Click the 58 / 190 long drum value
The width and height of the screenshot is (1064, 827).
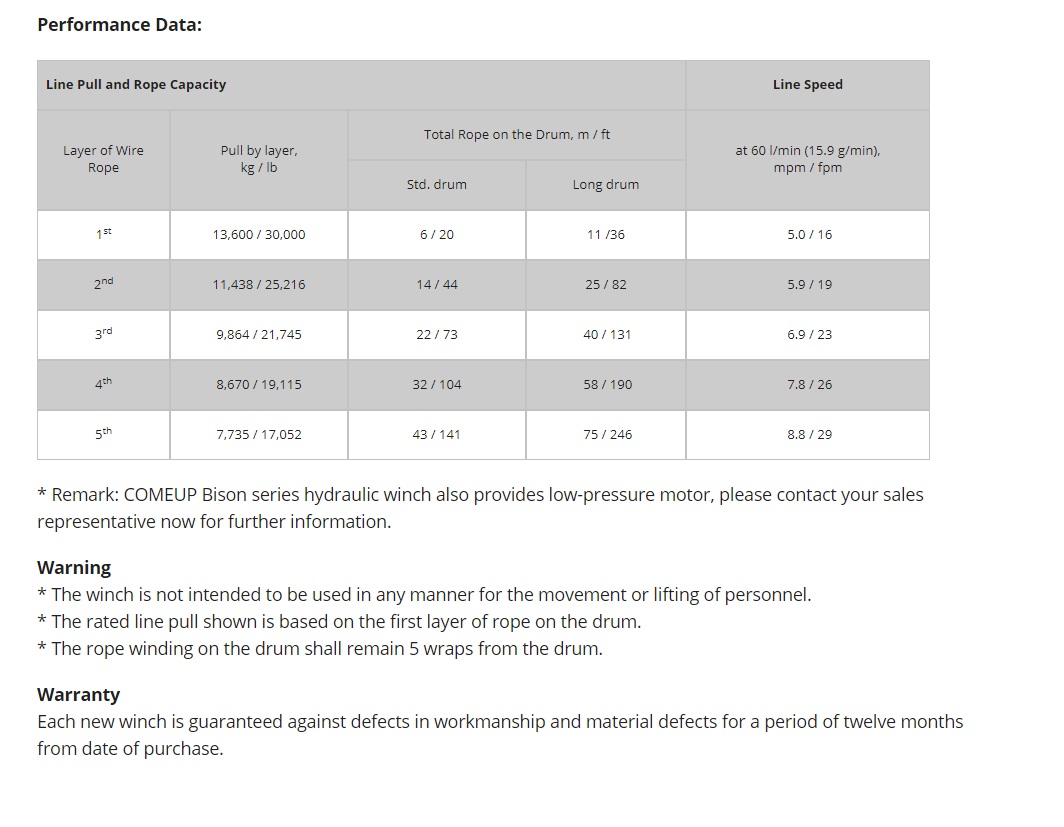point(607,385)
